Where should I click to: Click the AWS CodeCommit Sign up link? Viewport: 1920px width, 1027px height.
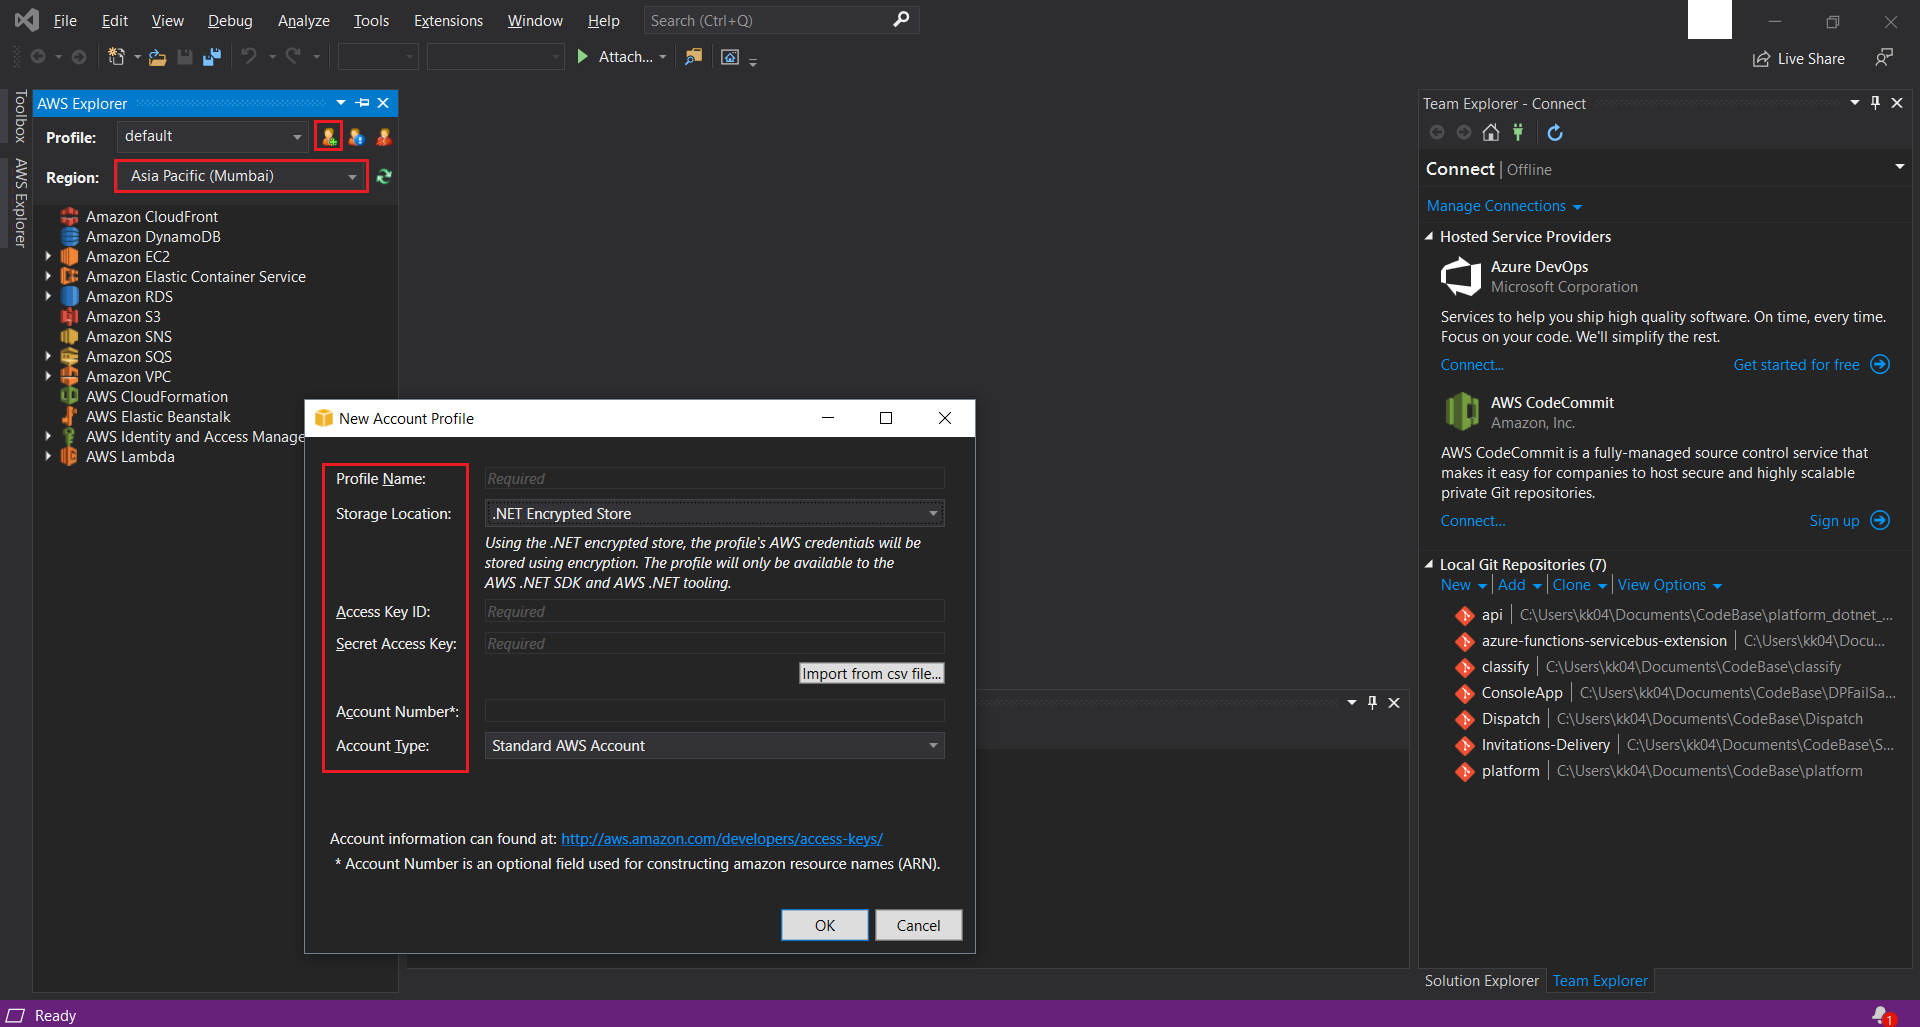1834,521
